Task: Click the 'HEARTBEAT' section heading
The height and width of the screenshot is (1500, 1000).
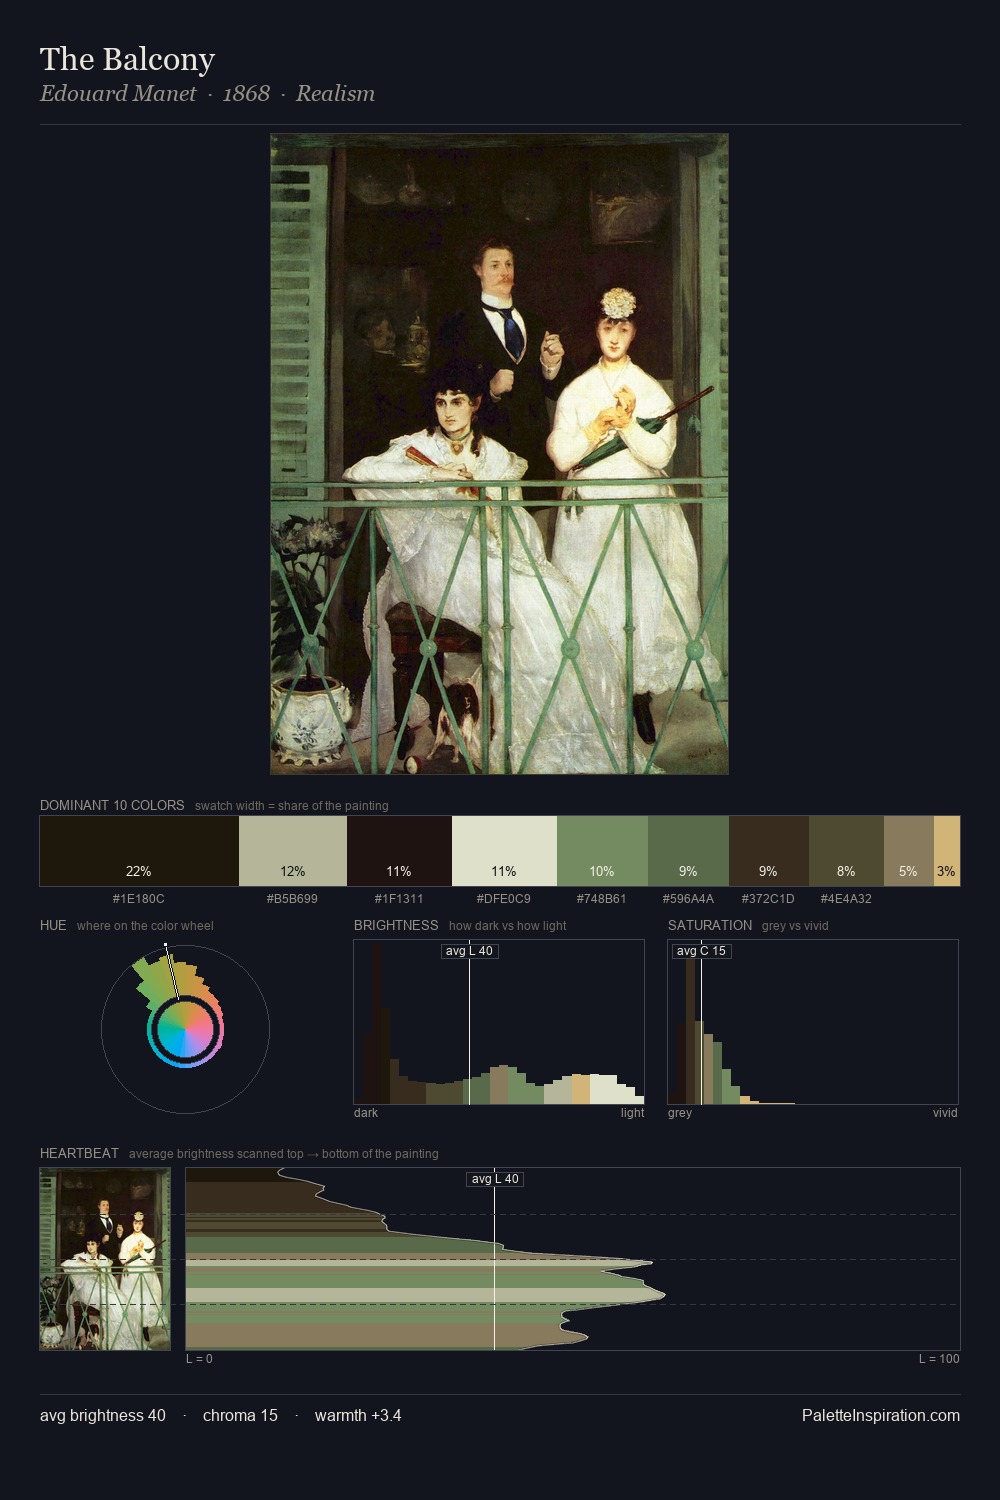Action: [x=79, y=1153]
